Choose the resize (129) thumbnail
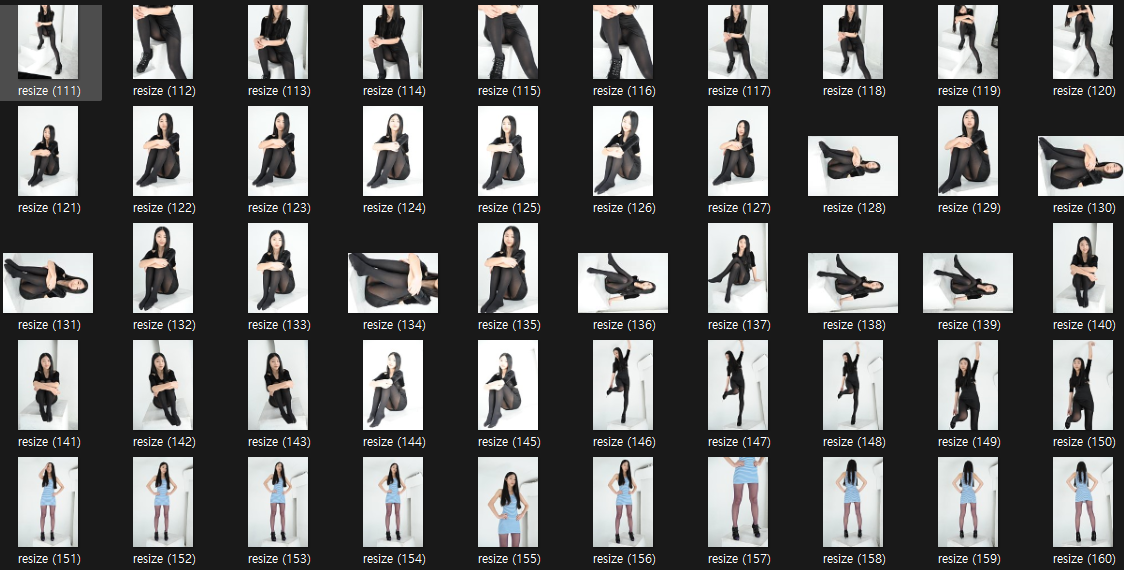 (968, 151)
